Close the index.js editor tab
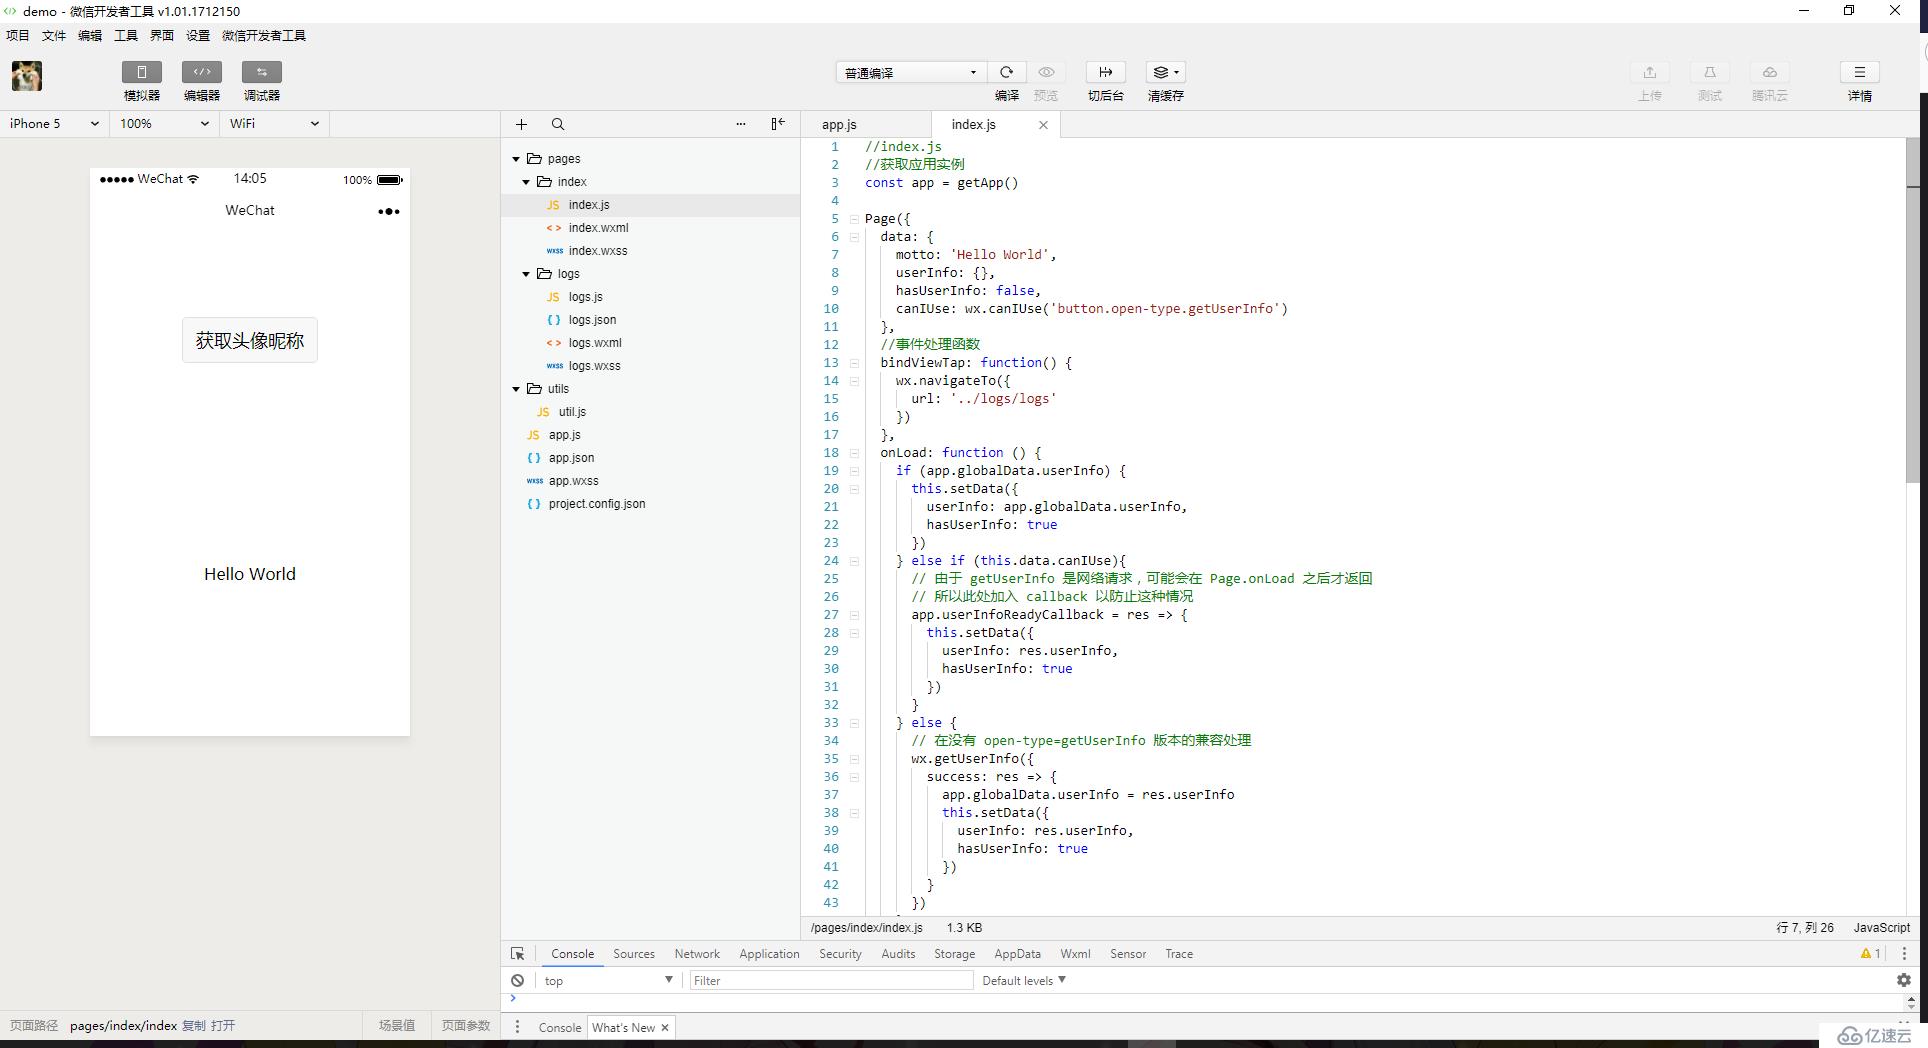 pyautogui.click(x=1043, y=125)
